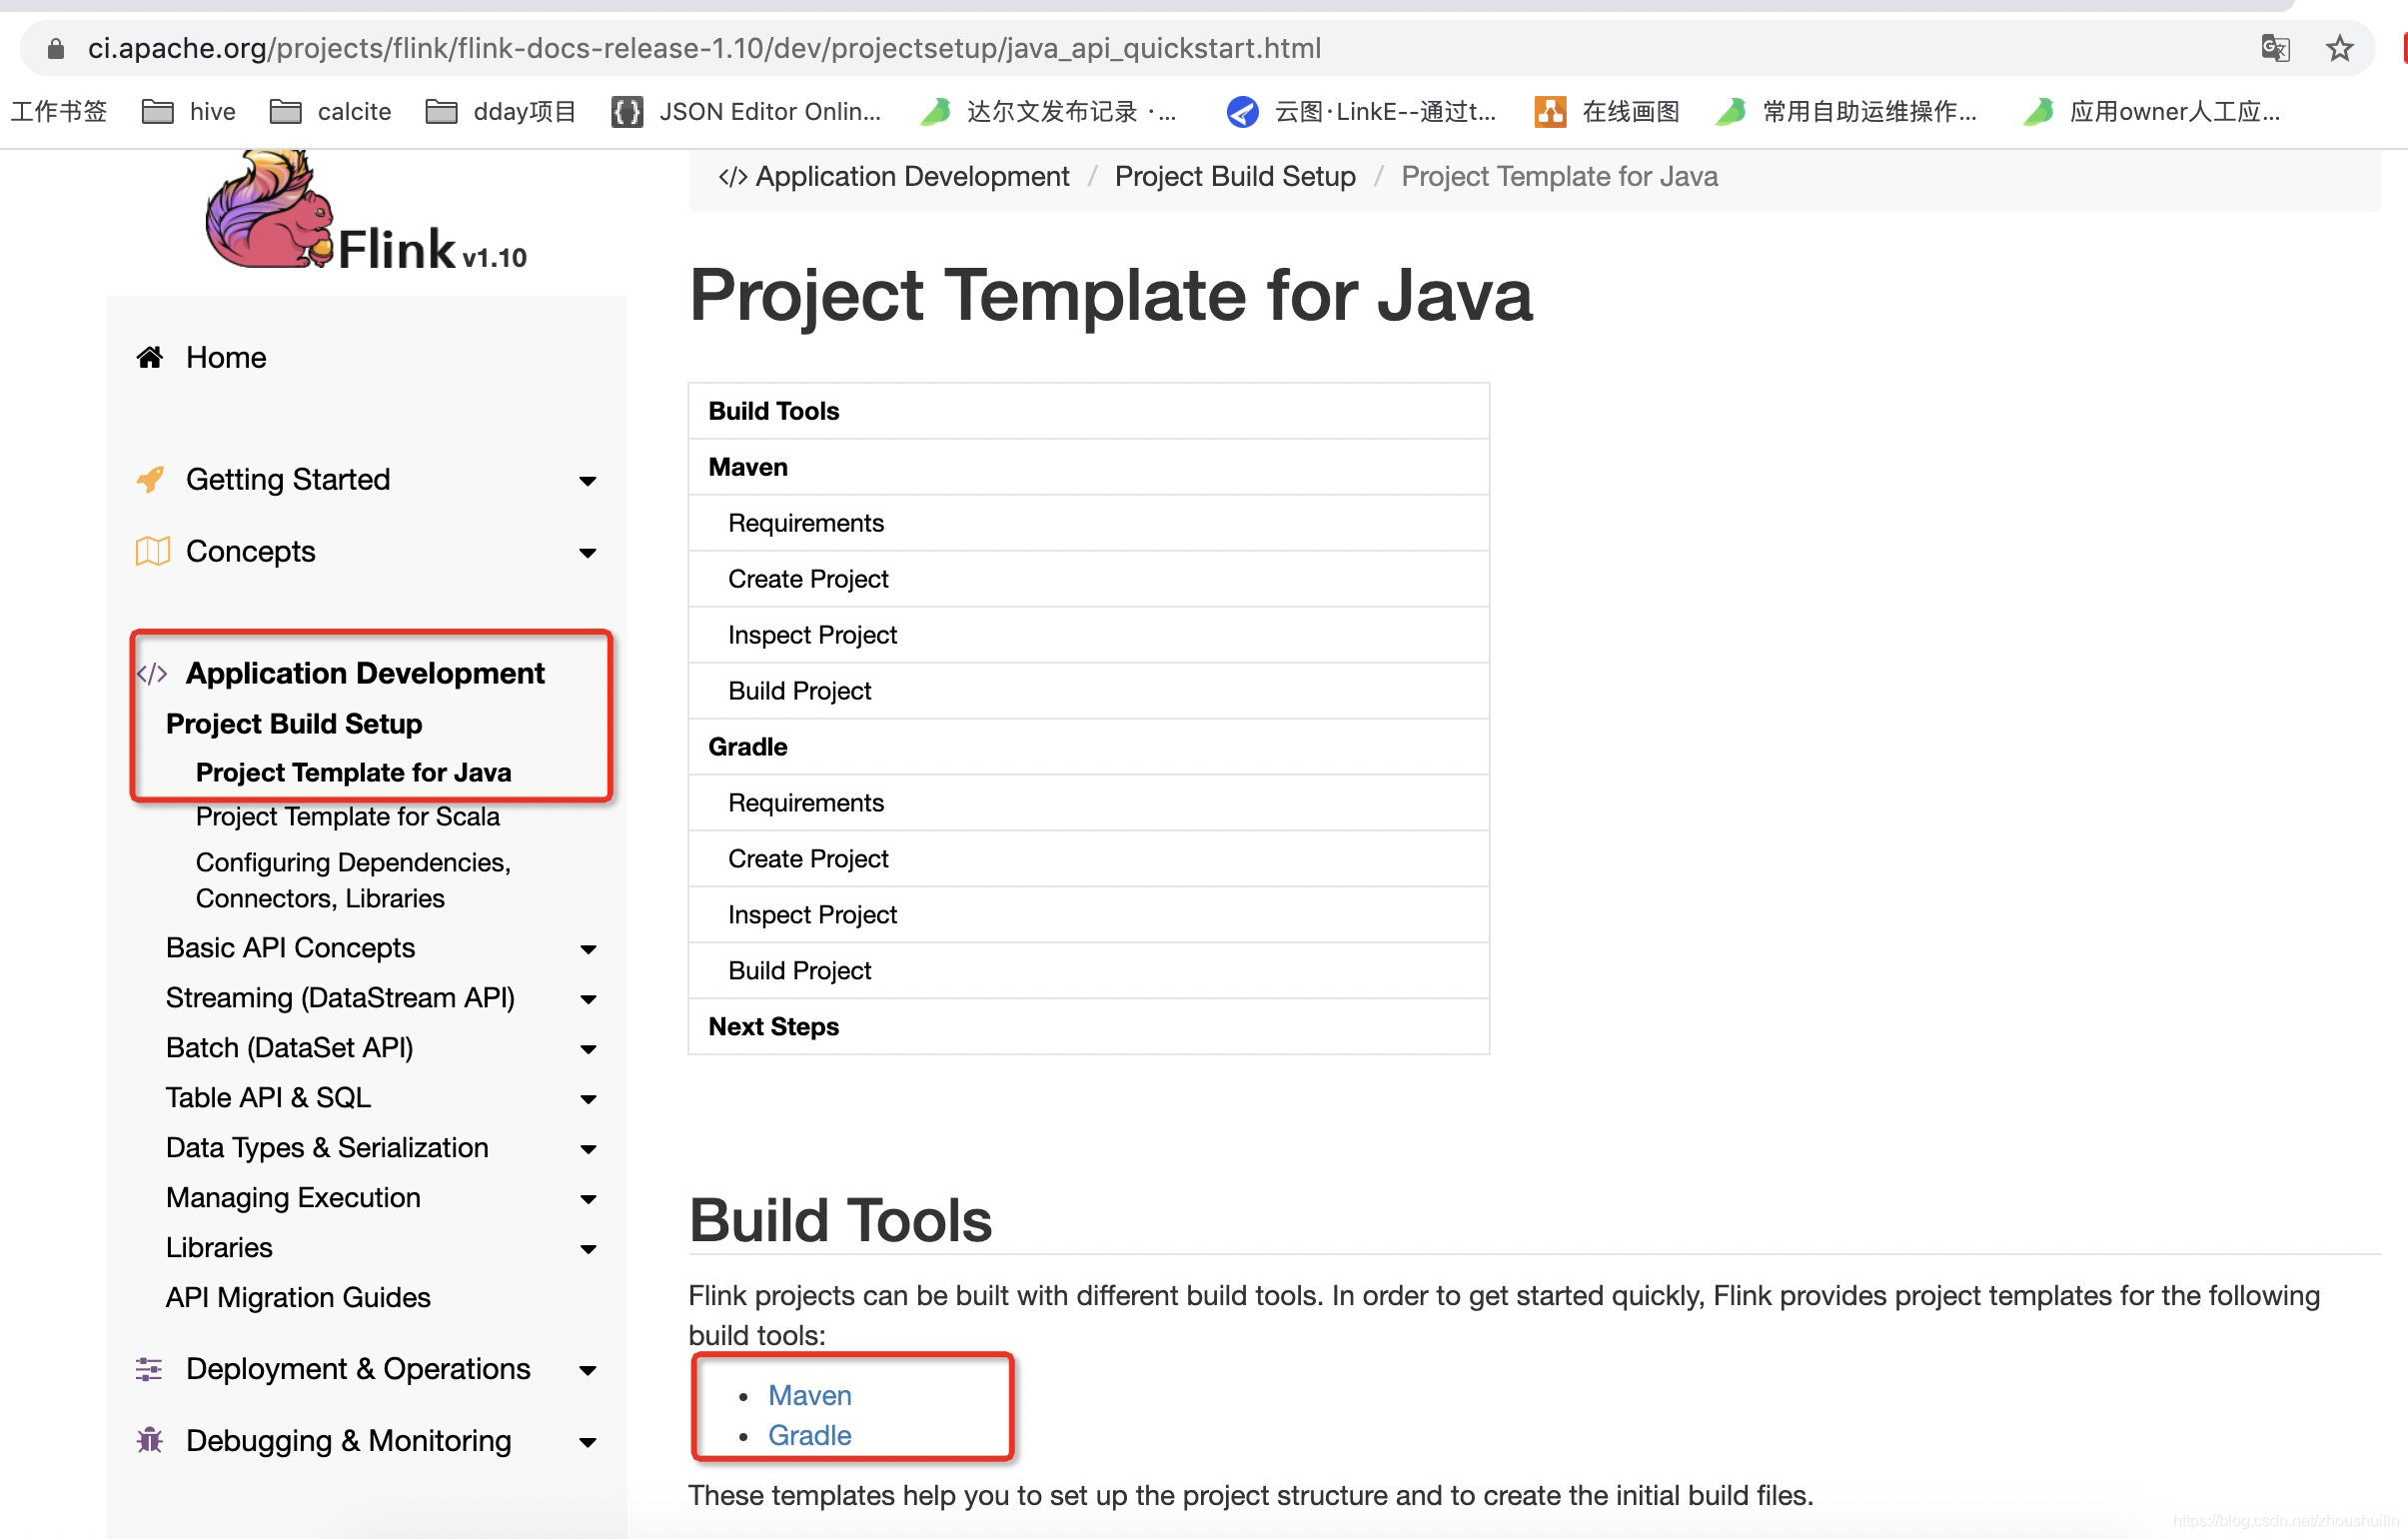Open the Maven link under build tools
This screenshot has width=2408, height=1539.
point(809,1395)
